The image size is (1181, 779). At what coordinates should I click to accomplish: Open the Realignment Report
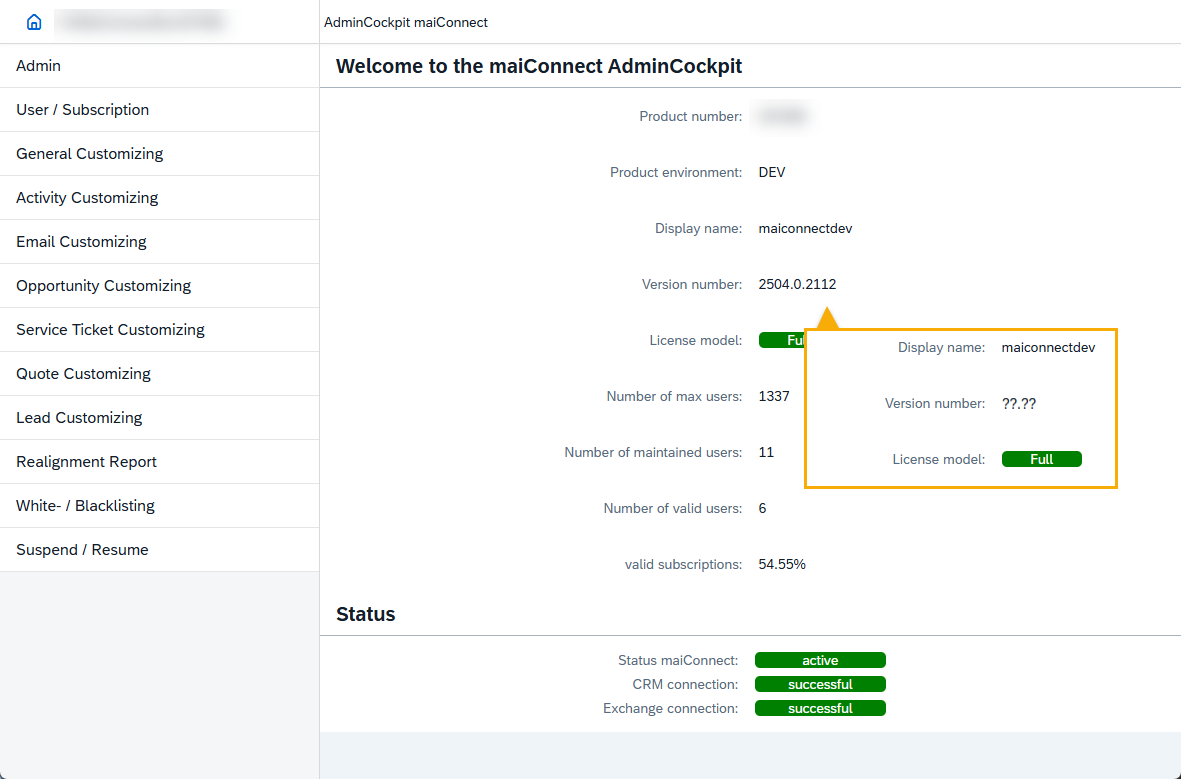(87, 462)
